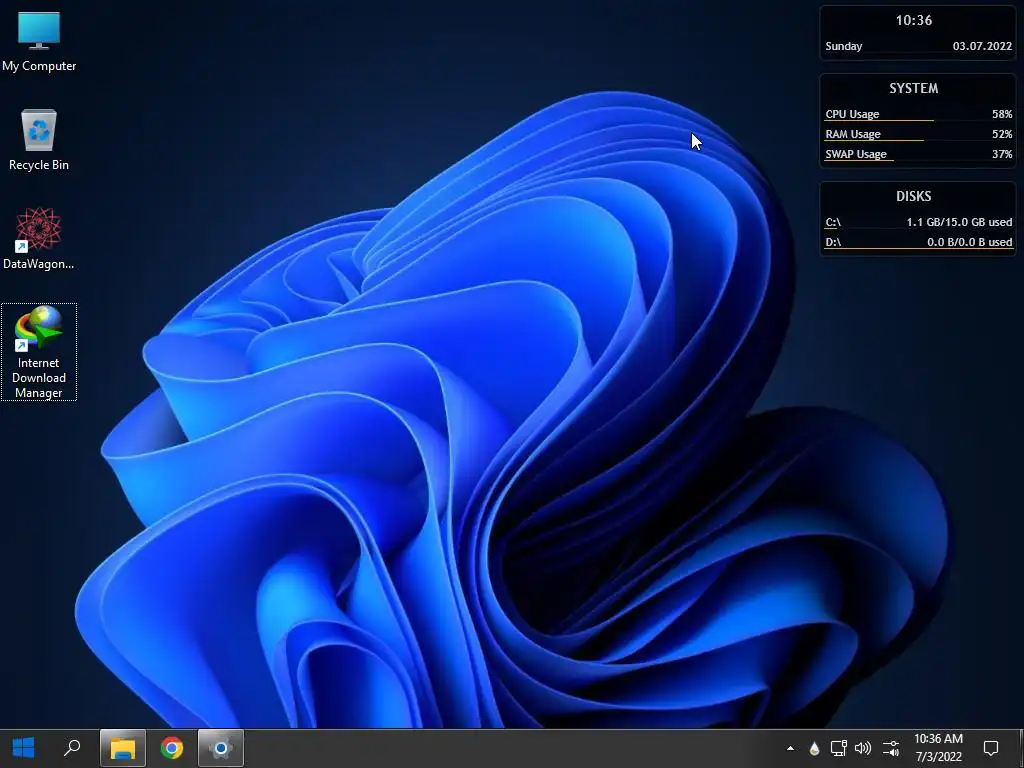Launch Google Chrome from taskbar
This screenshot has width=1024, height=768.
coord(172,748)
